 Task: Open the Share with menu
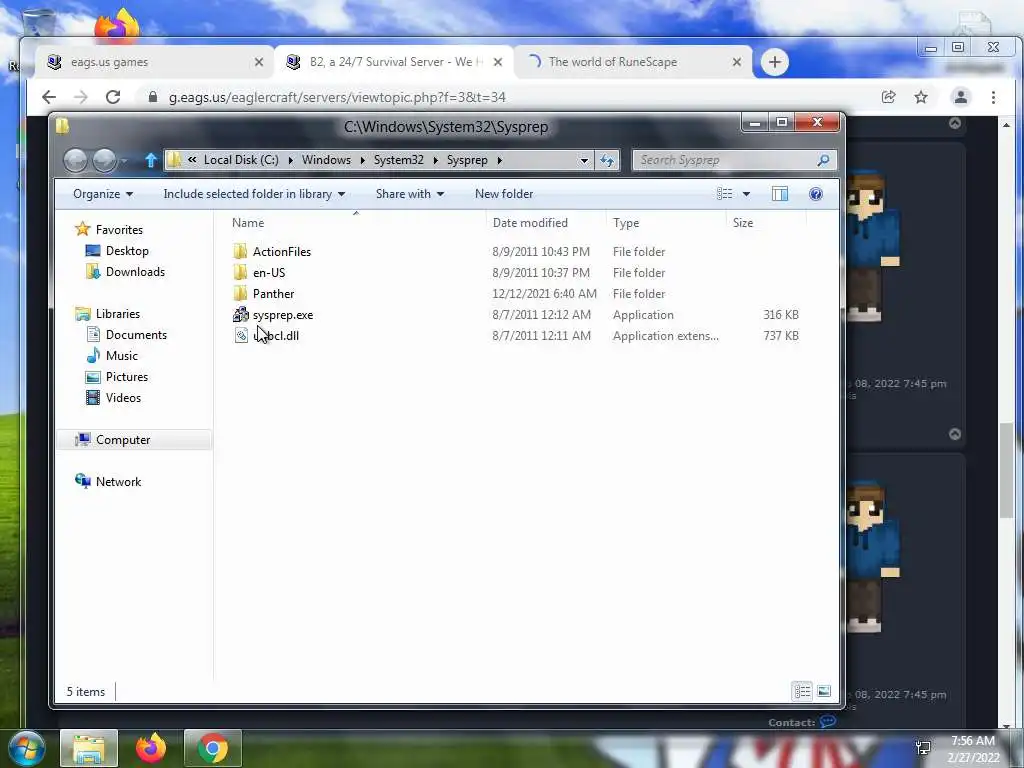click(409, 194)
